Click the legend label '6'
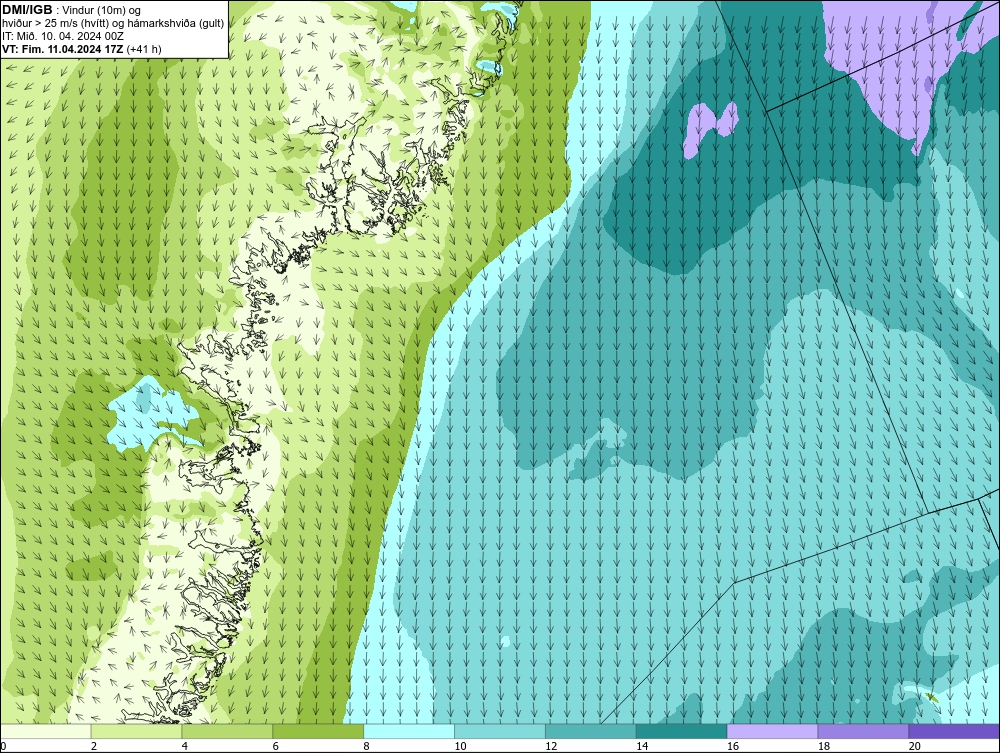The image size is (1000, 753). pyautogui.click(x=276, y=746)
